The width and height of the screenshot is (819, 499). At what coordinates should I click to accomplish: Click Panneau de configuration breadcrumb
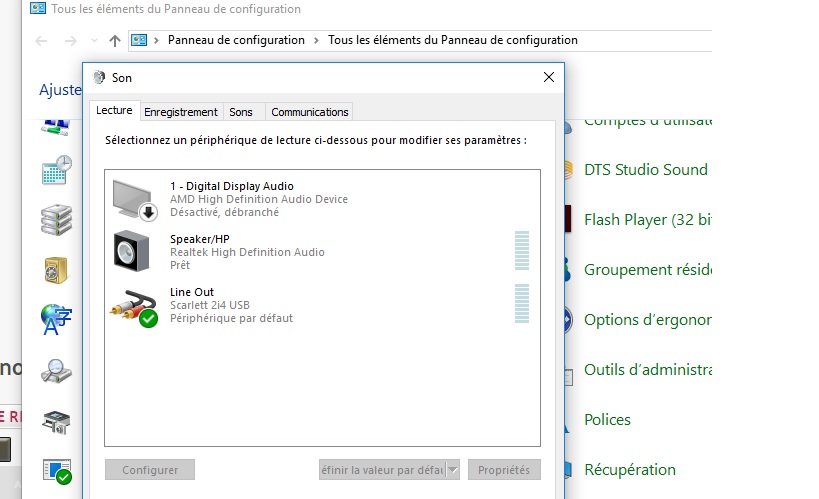point(236,40)
